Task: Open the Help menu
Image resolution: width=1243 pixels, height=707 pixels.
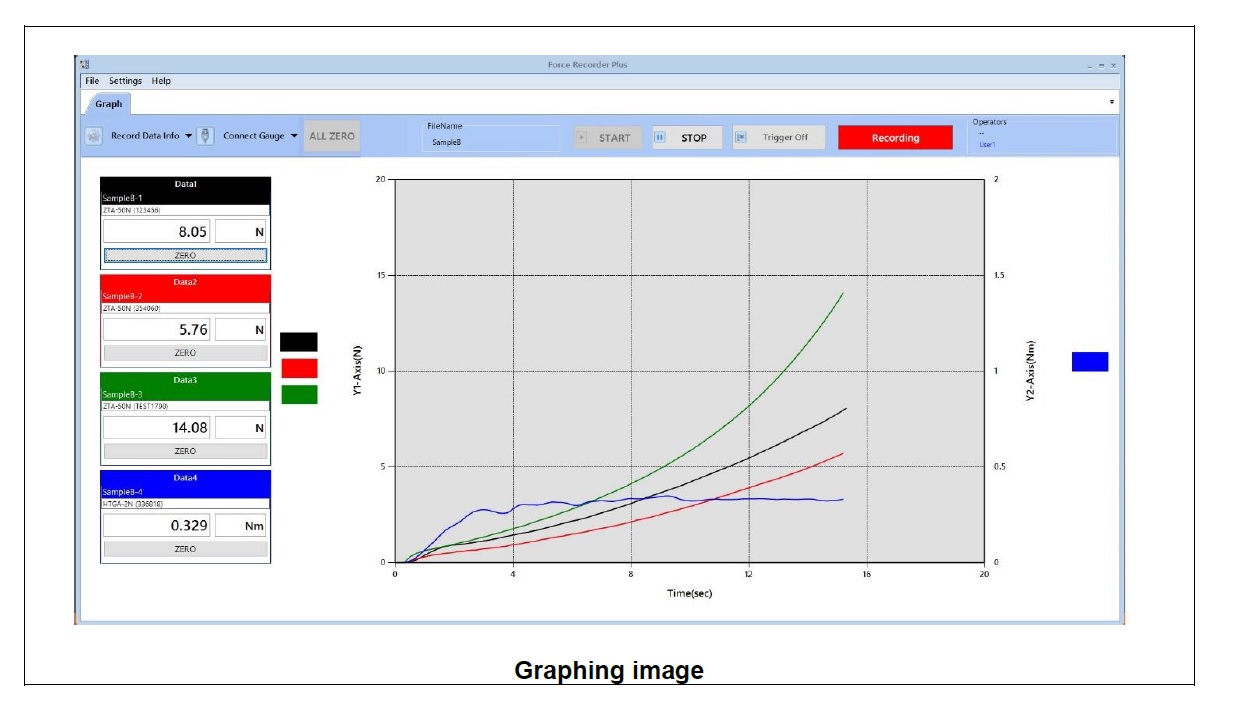Action: click(161, 81)
